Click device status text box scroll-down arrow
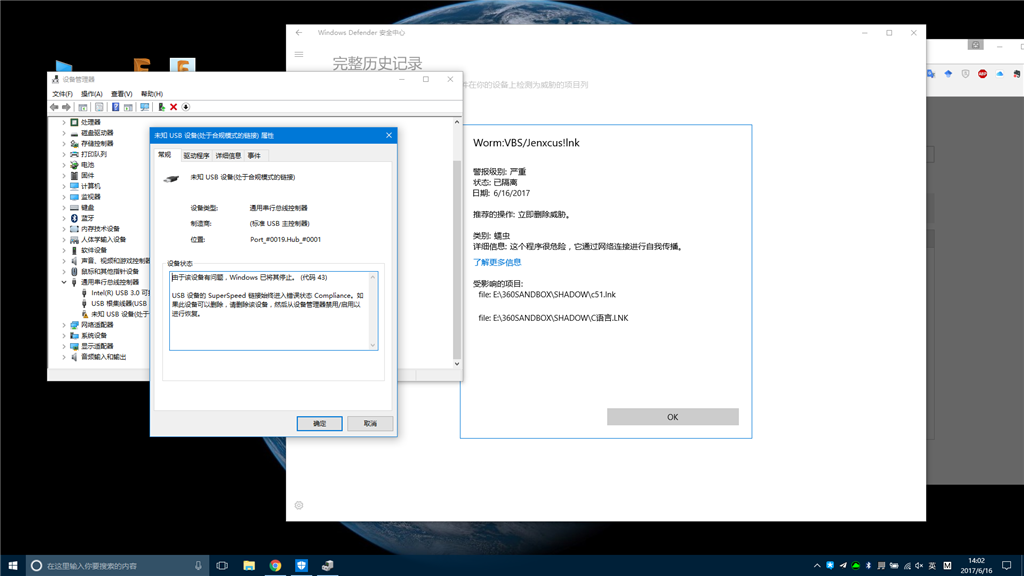This screenshot has height=576, width=1024. point(373,345)
